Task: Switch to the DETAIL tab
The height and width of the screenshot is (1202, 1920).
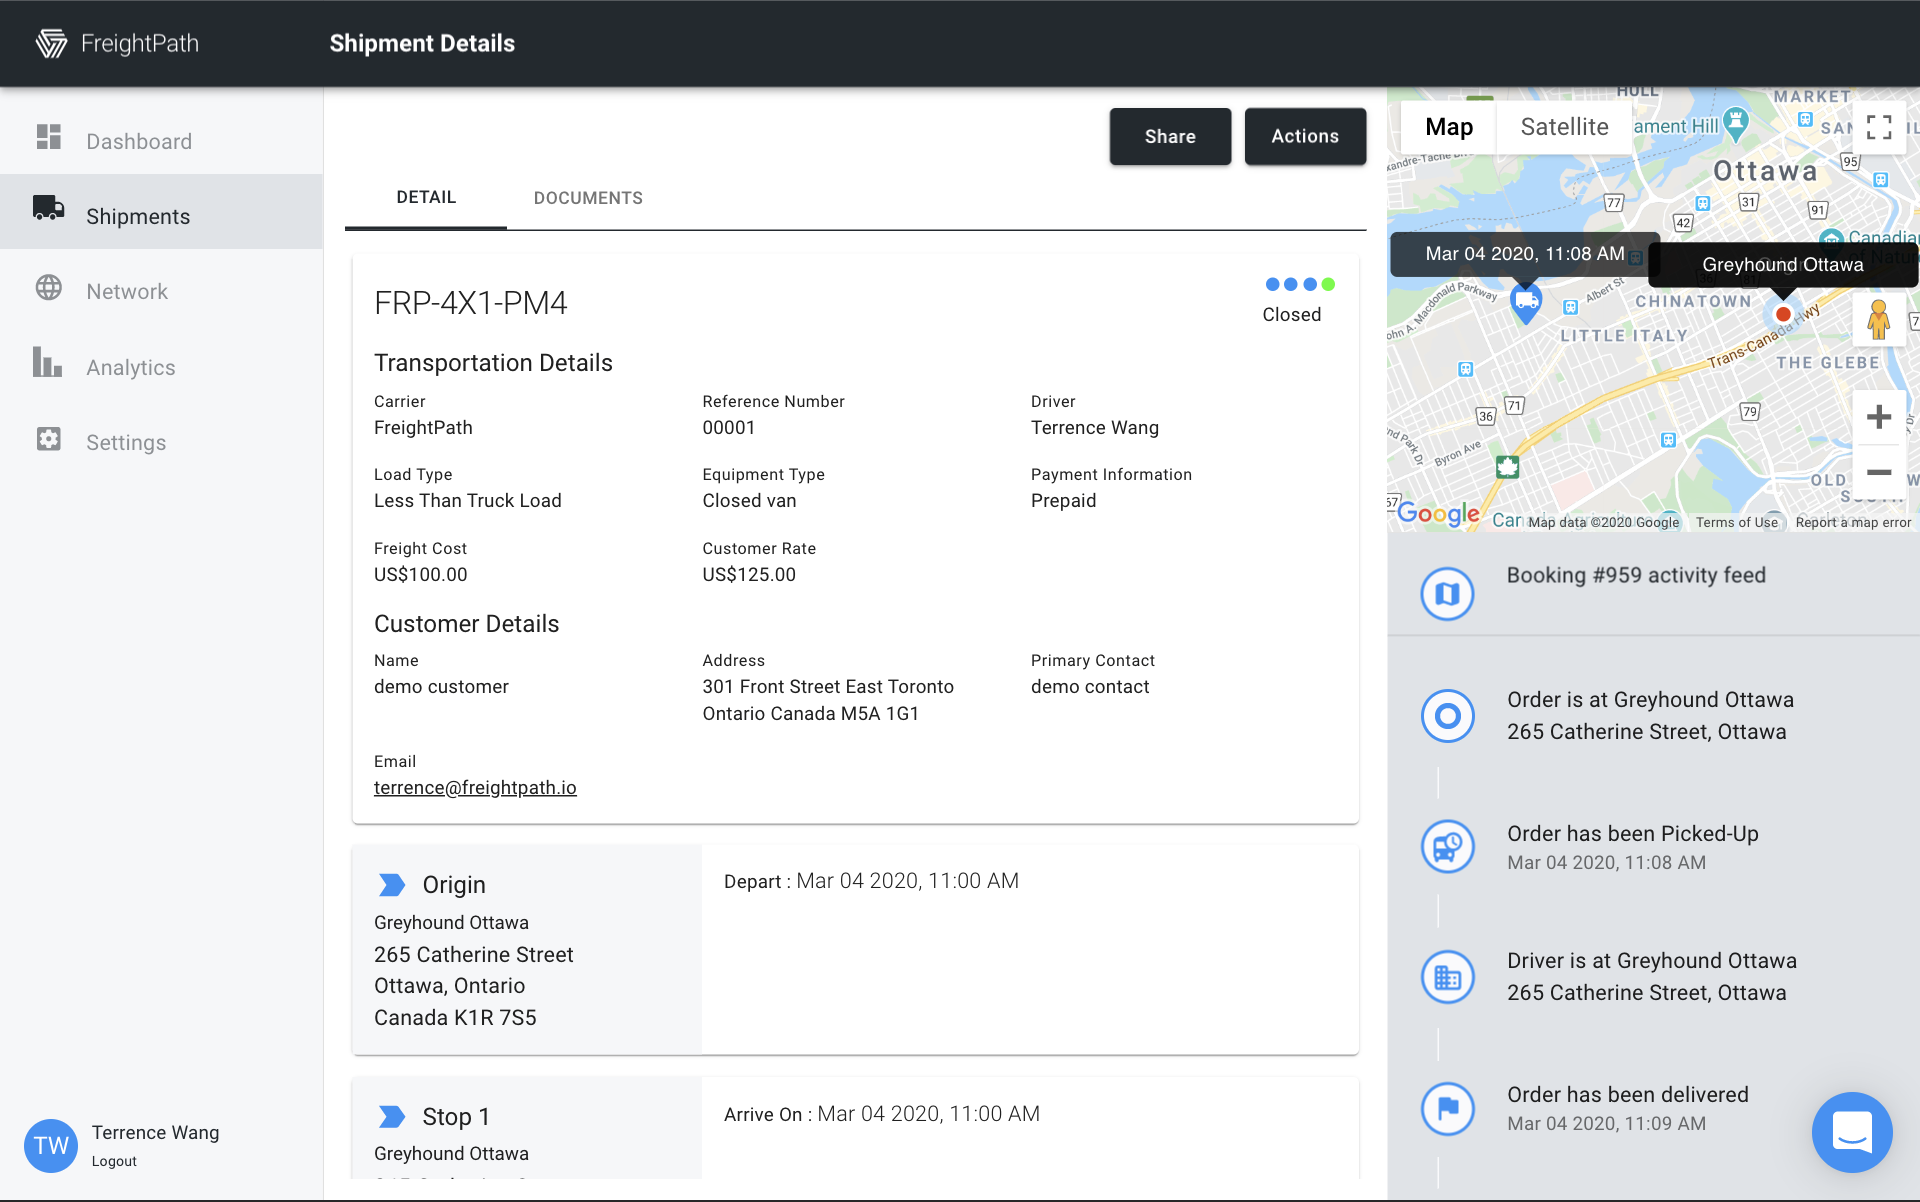Action: pyautogui.click(x=426, y=198)
